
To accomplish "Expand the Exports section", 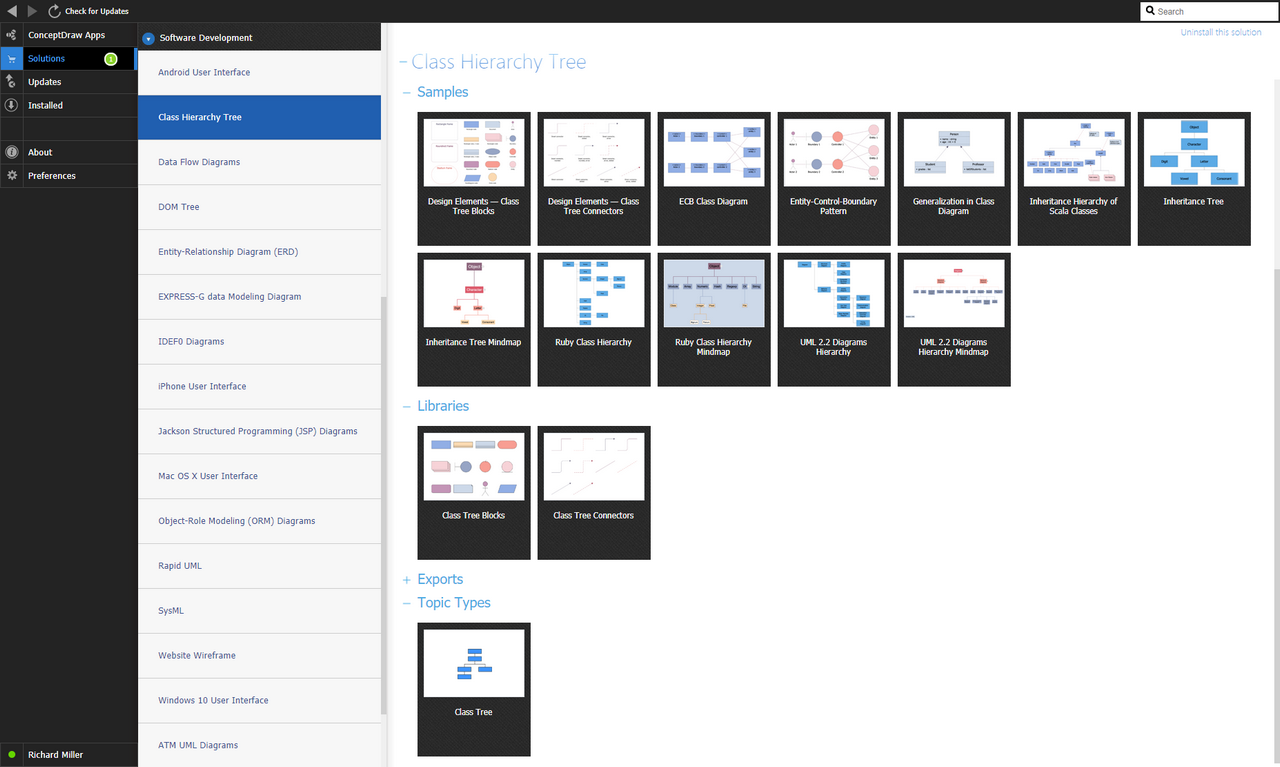I will click(407, 579).
